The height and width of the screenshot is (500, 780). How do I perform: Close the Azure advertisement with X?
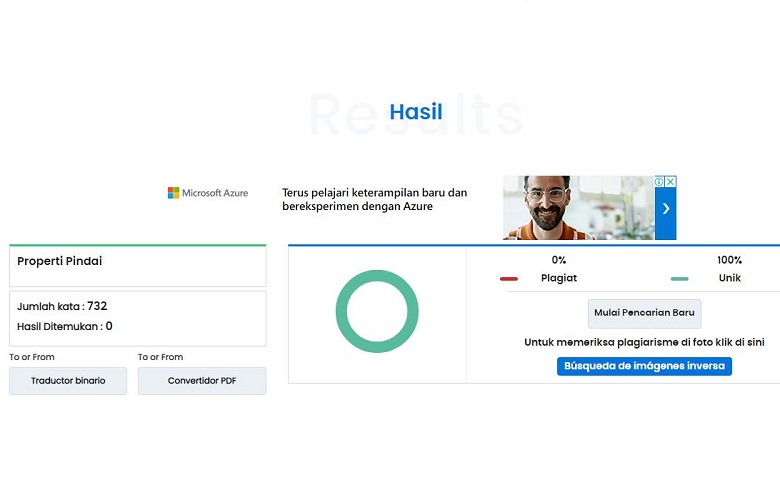pyautogui.click(x=671, y=182)
